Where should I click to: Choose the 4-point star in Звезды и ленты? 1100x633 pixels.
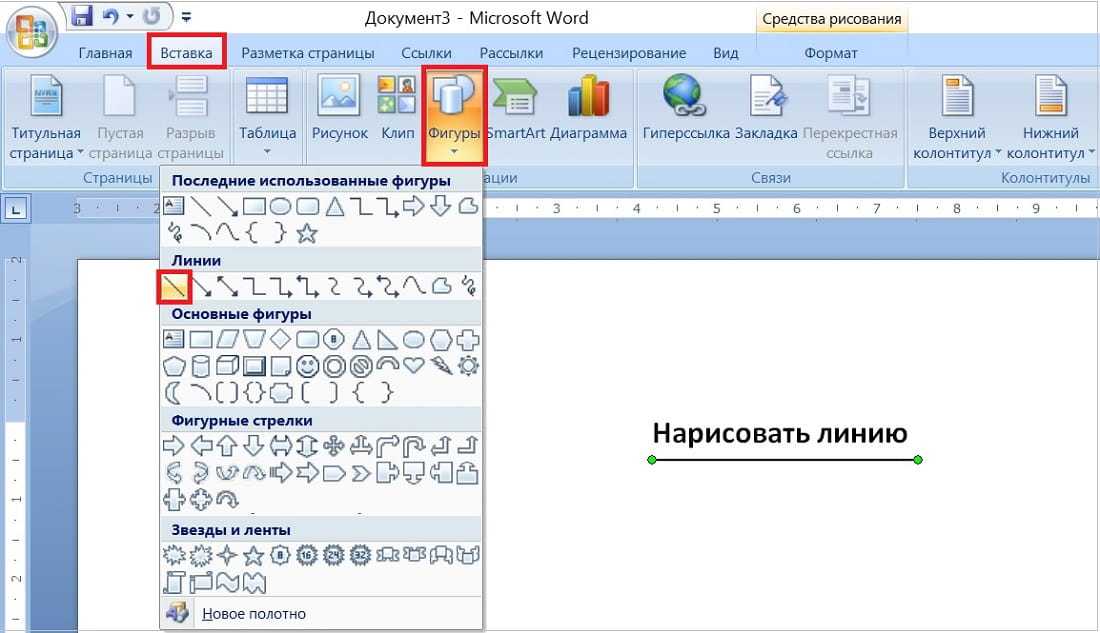(x=227, y=555)
